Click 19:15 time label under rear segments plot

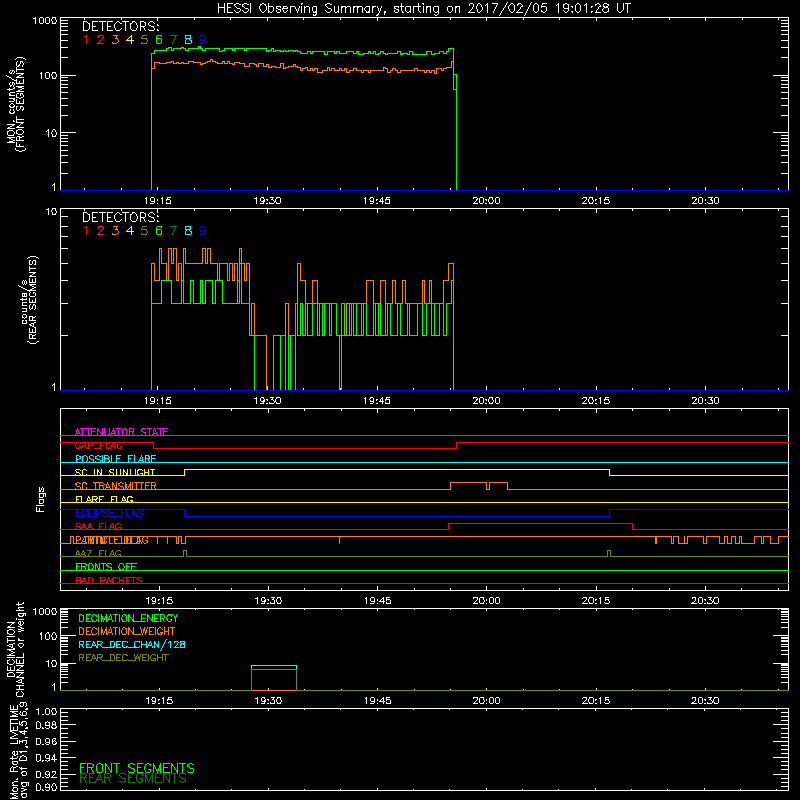click(158, 401)
